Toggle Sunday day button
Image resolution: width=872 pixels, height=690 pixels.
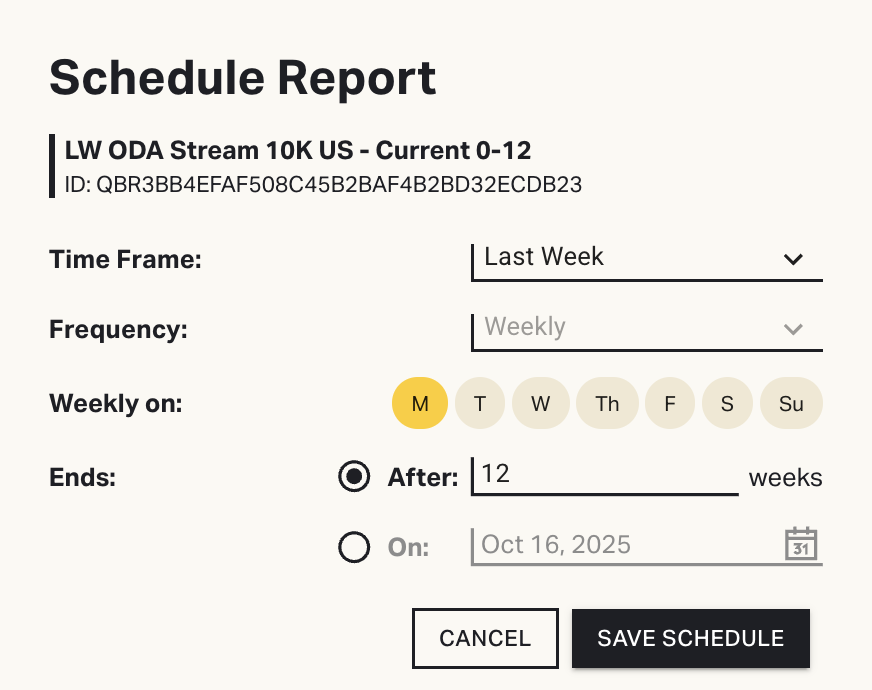tap(791, 404)
